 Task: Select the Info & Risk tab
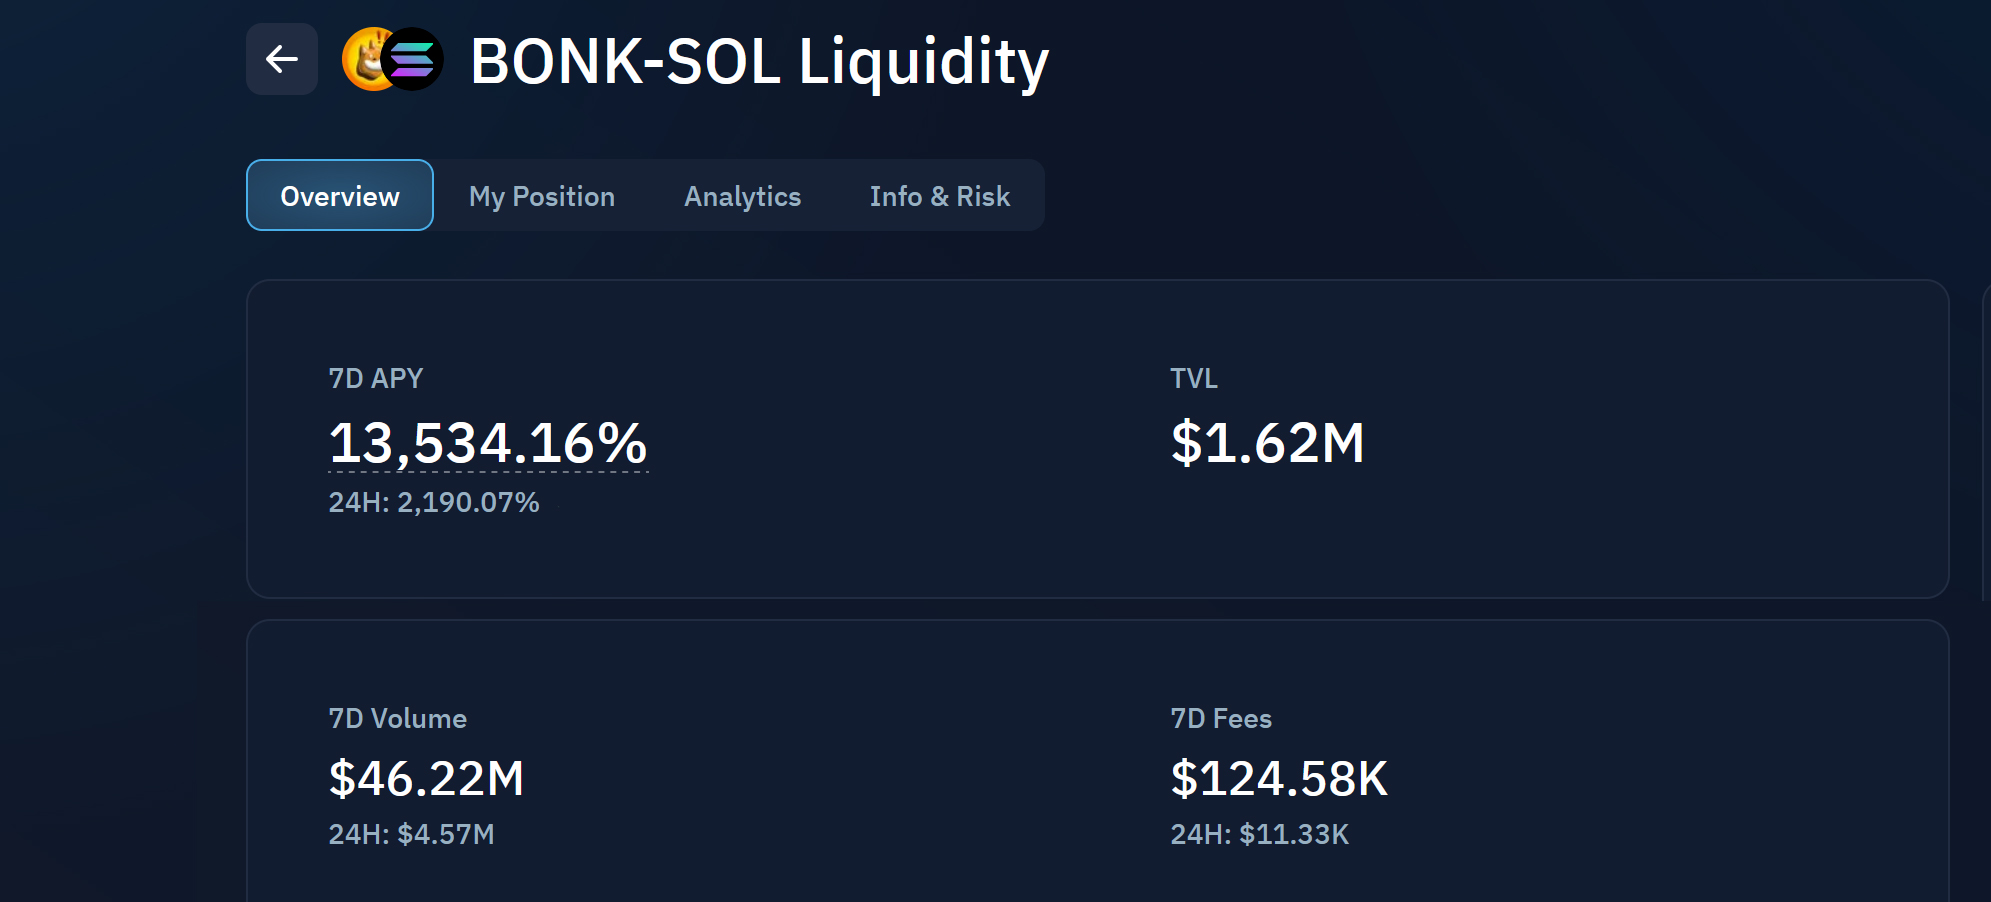(x=939, y=196)
